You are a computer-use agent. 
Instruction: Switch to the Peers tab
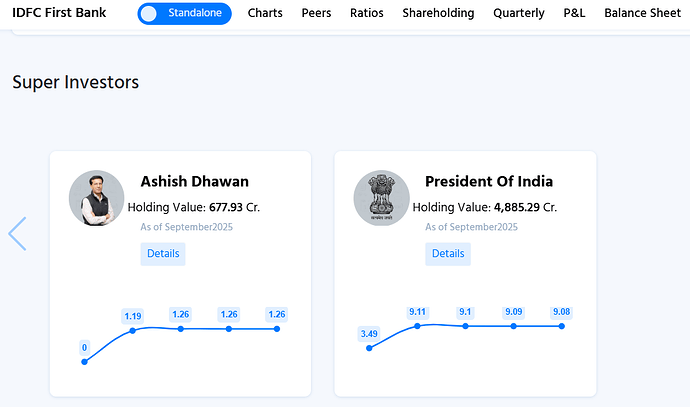pos(316,14)
